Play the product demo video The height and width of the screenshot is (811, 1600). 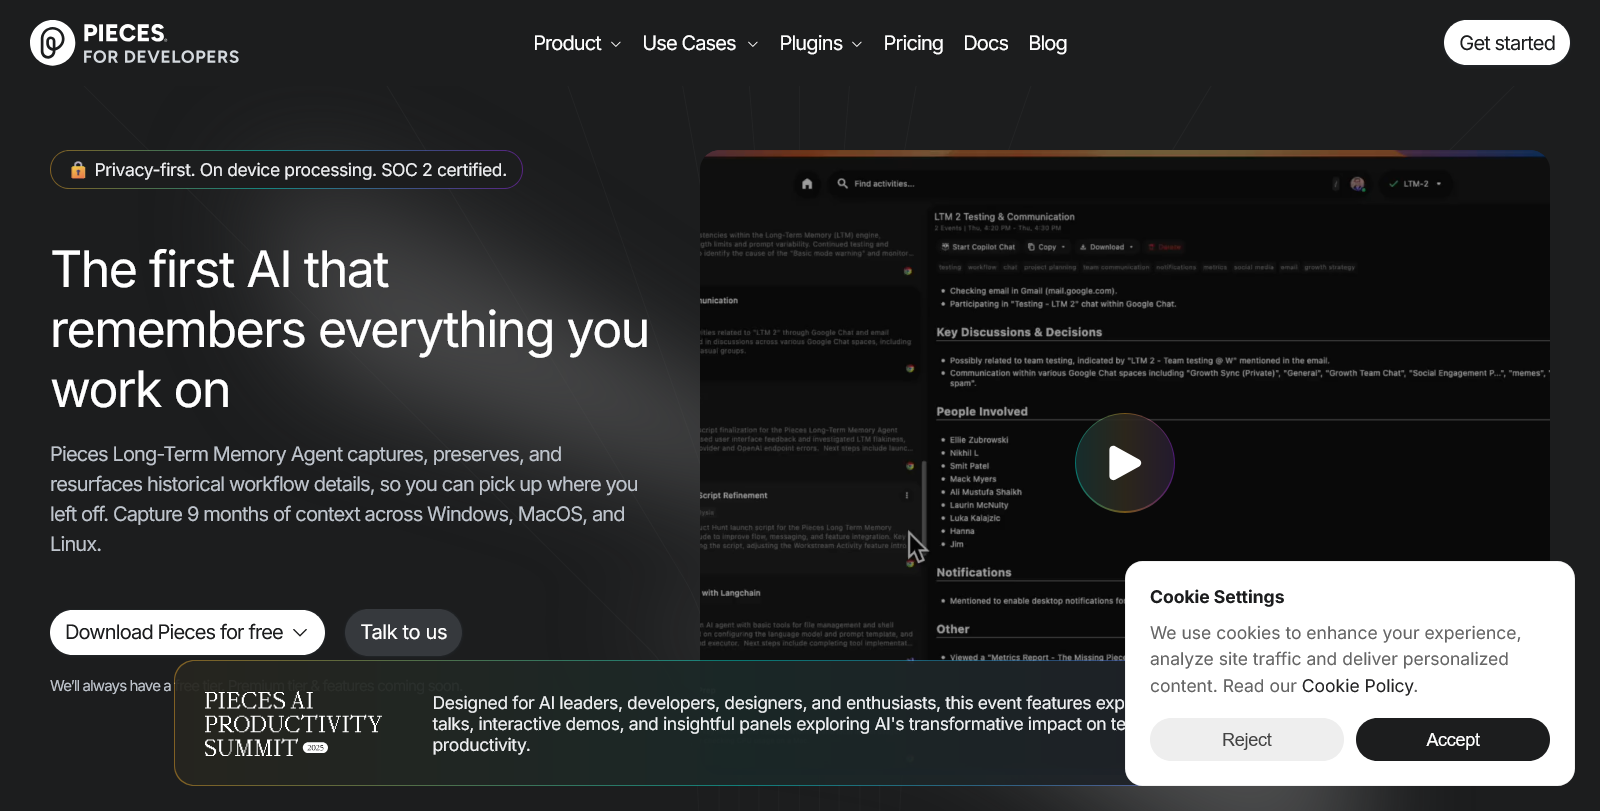[1124, 463]
